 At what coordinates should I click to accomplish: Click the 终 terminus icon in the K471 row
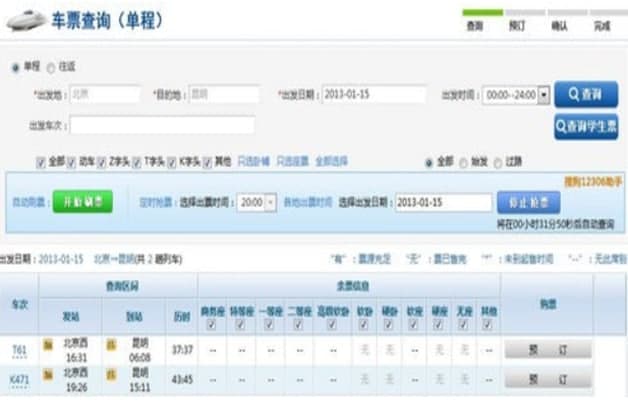[x=111, y=375]
